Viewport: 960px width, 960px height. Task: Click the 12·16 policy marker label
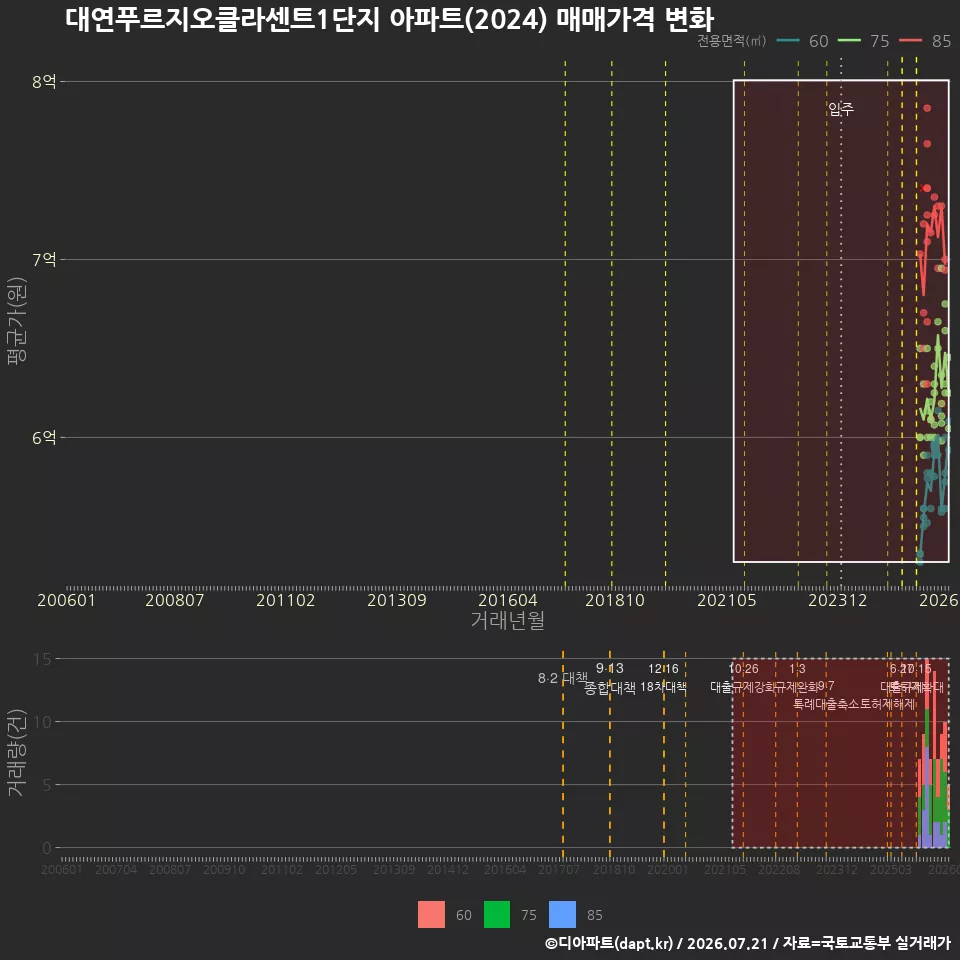[664, 669]
